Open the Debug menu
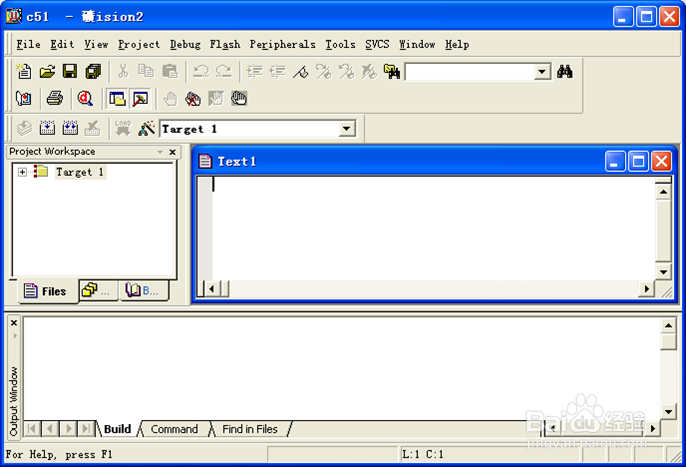The width and height of the screenshot is (686, 467). click(186, 44)
